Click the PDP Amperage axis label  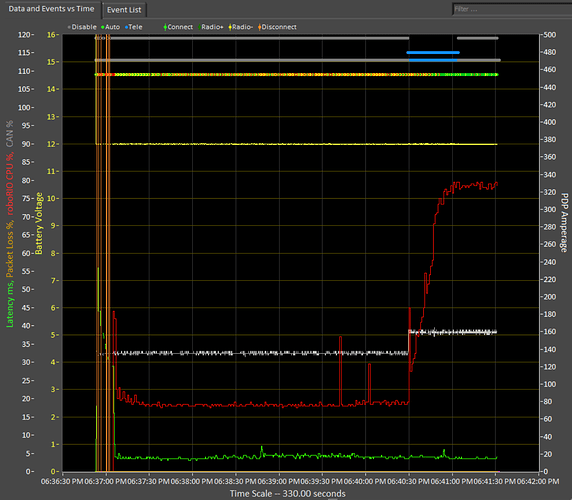(x=564, y=223)
